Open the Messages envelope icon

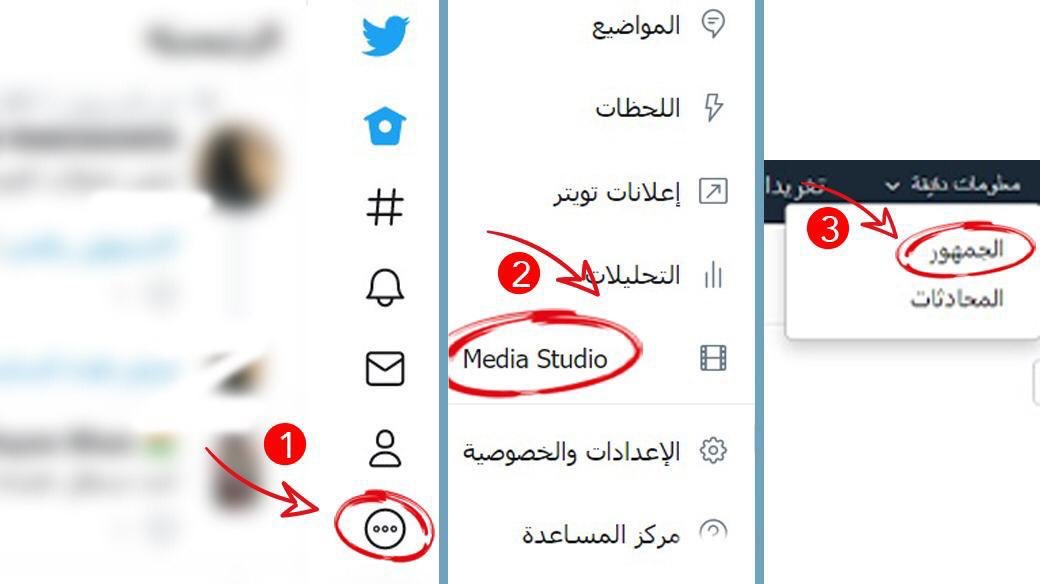385,369
